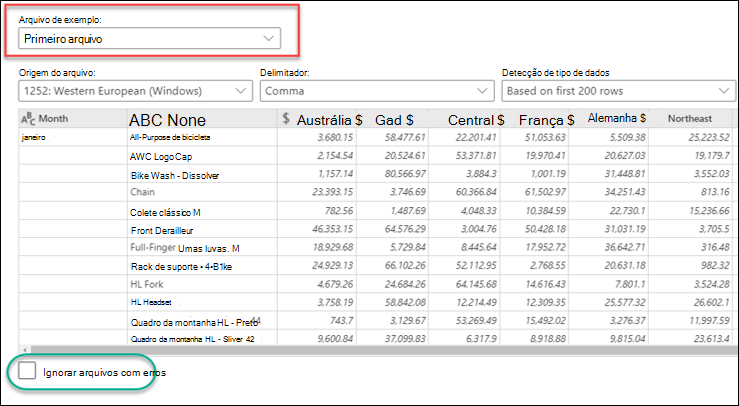Select the Northeast column header
This screenshot has height=406, width=739.
[x=690, y=119]
